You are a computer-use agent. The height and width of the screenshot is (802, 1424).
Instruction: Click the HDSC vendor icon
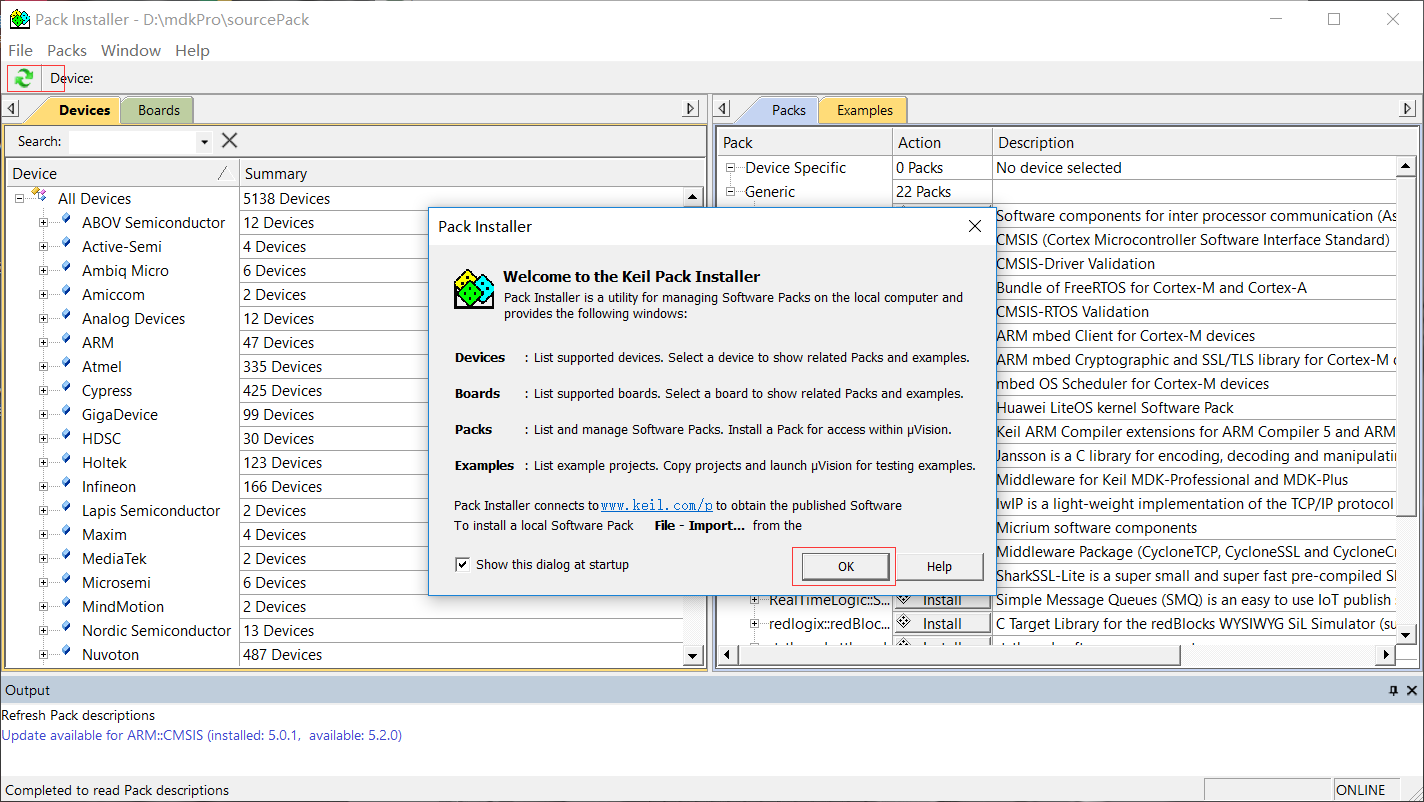[66, 437]
